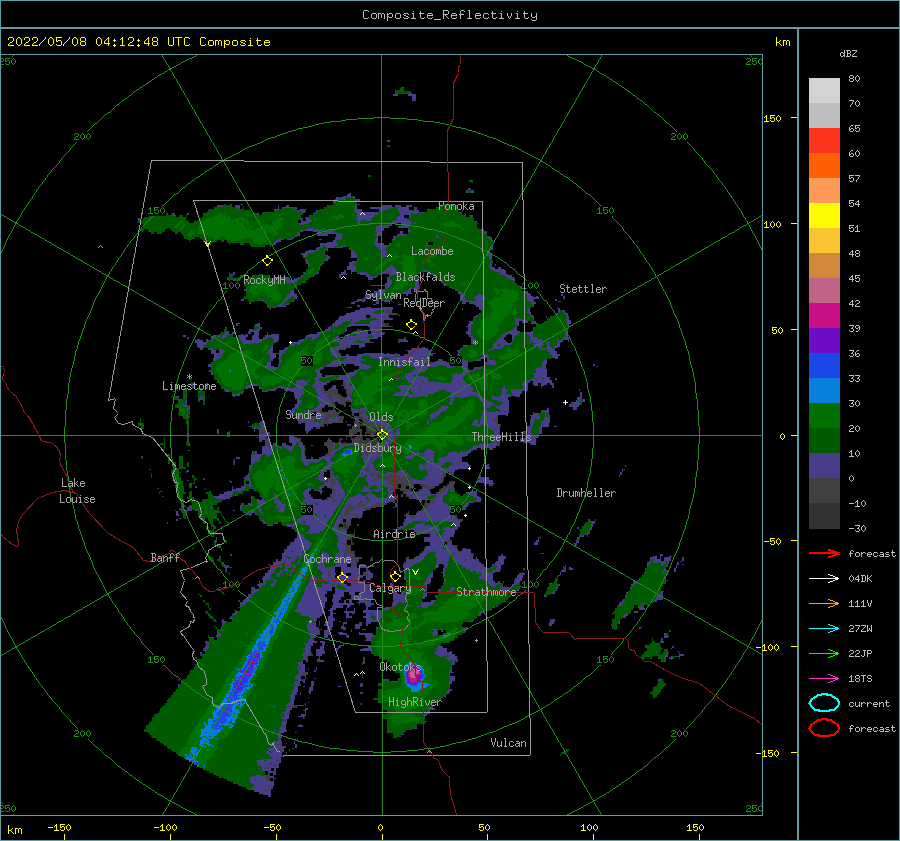The image size is (900, 841).
Task: Click the Drumheller city label
Action: coord(586,493)
